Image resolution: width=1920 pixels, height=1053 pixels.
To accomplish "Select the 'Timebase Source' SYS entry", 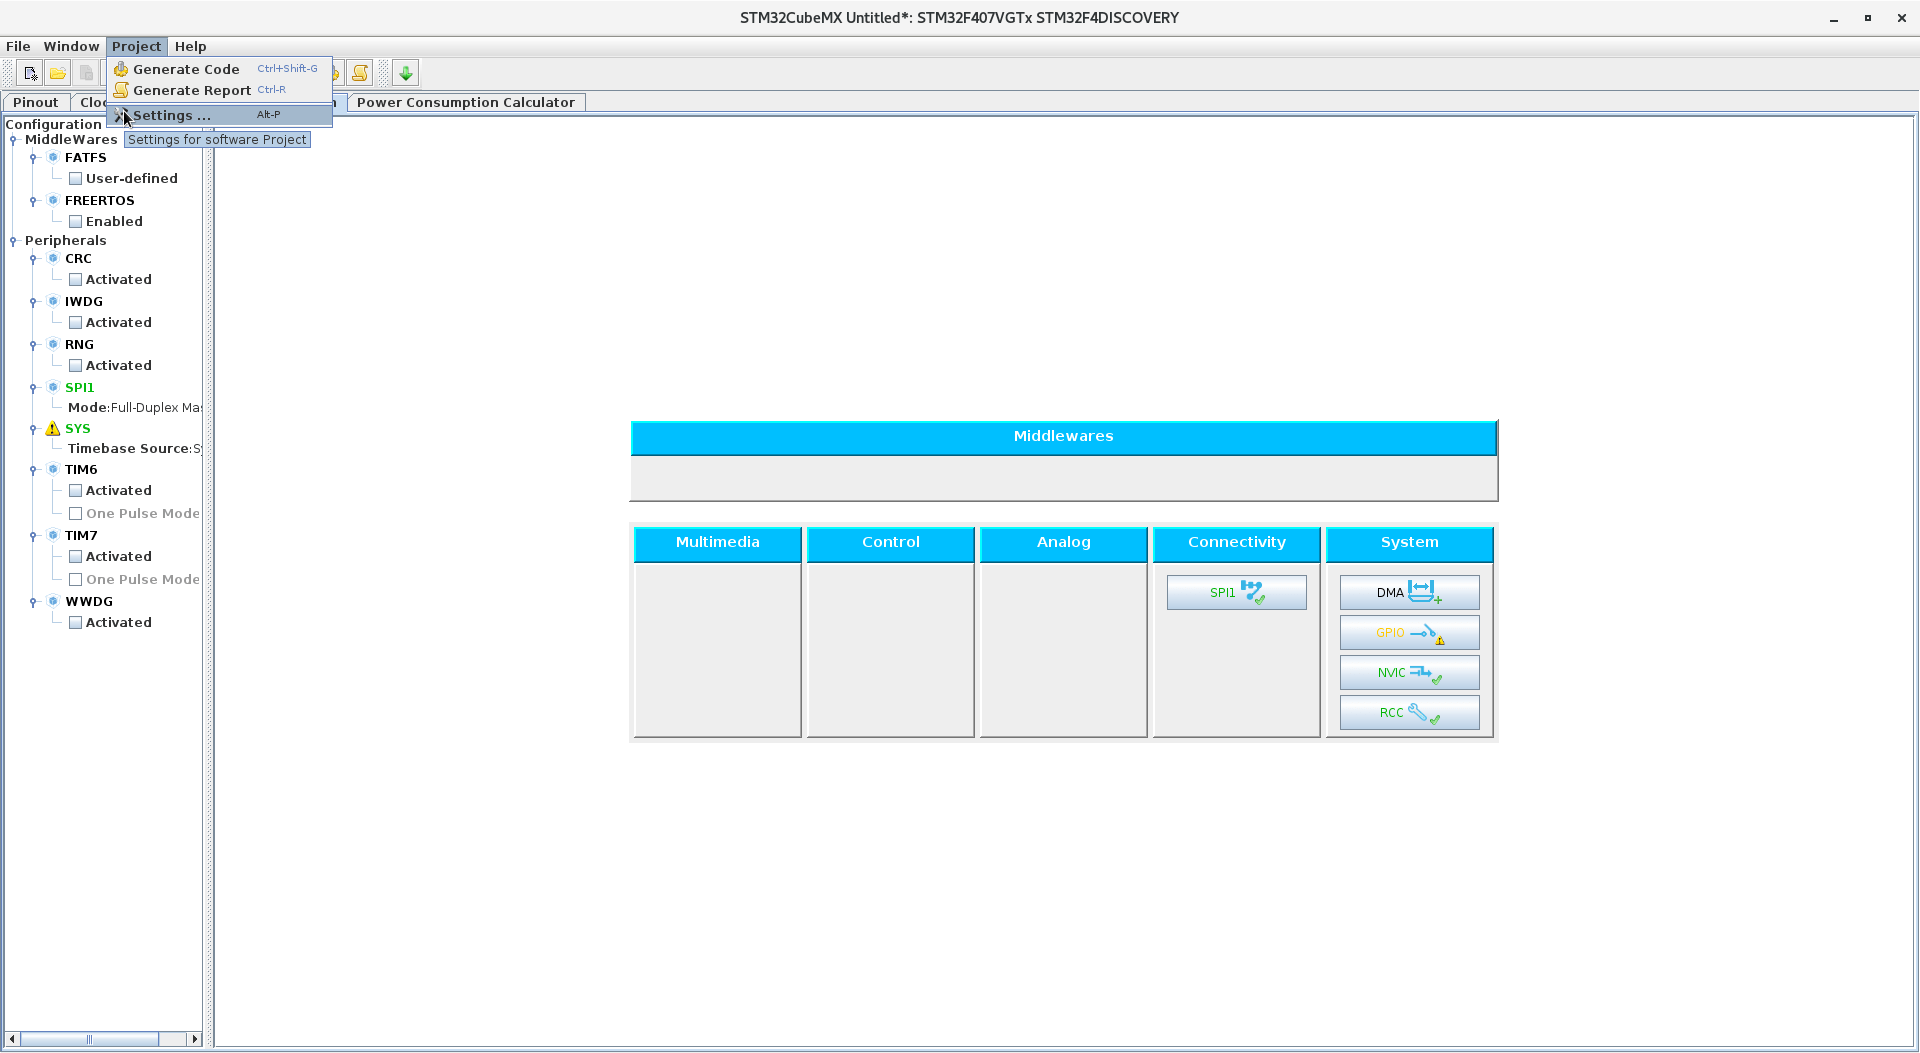I will (x=134, y=449).
